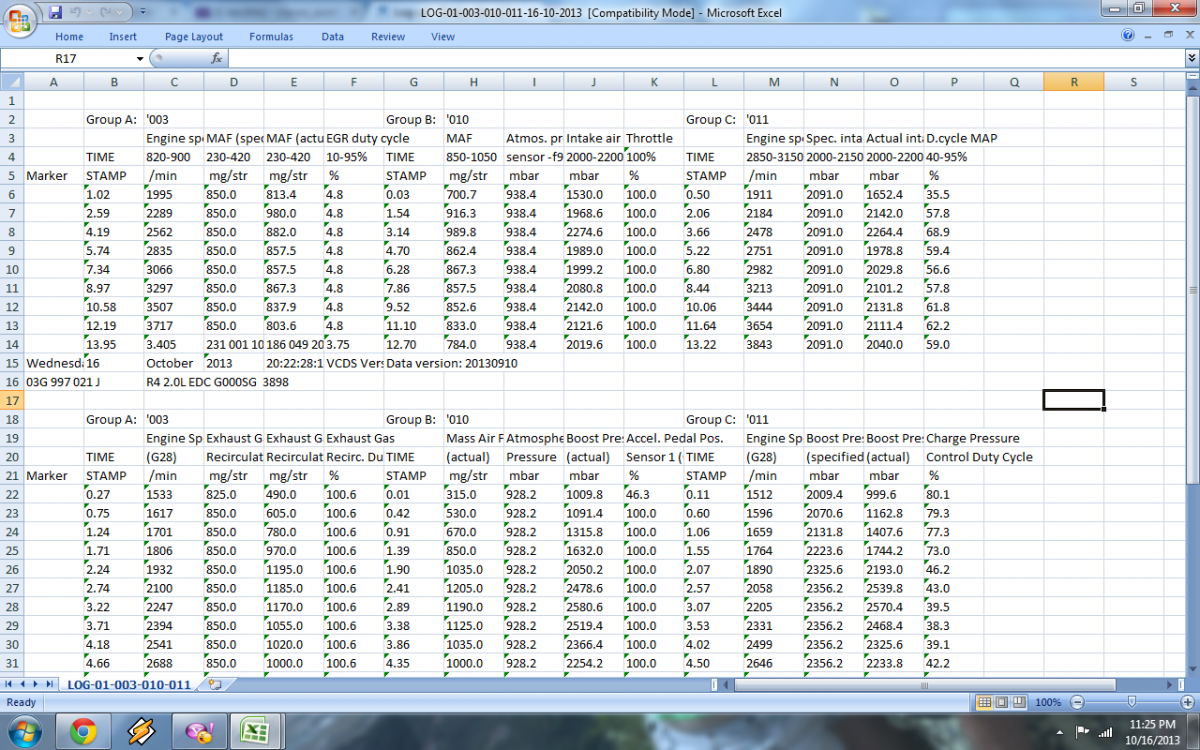The width and height of the screenshot is (1200, 750).
Task: Click into the formula bar
Action: click(x=705, y=59)
